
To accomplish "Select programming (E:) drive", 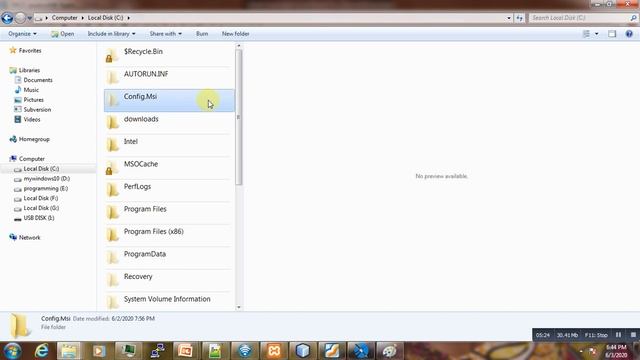I will [x=41, y=188].
